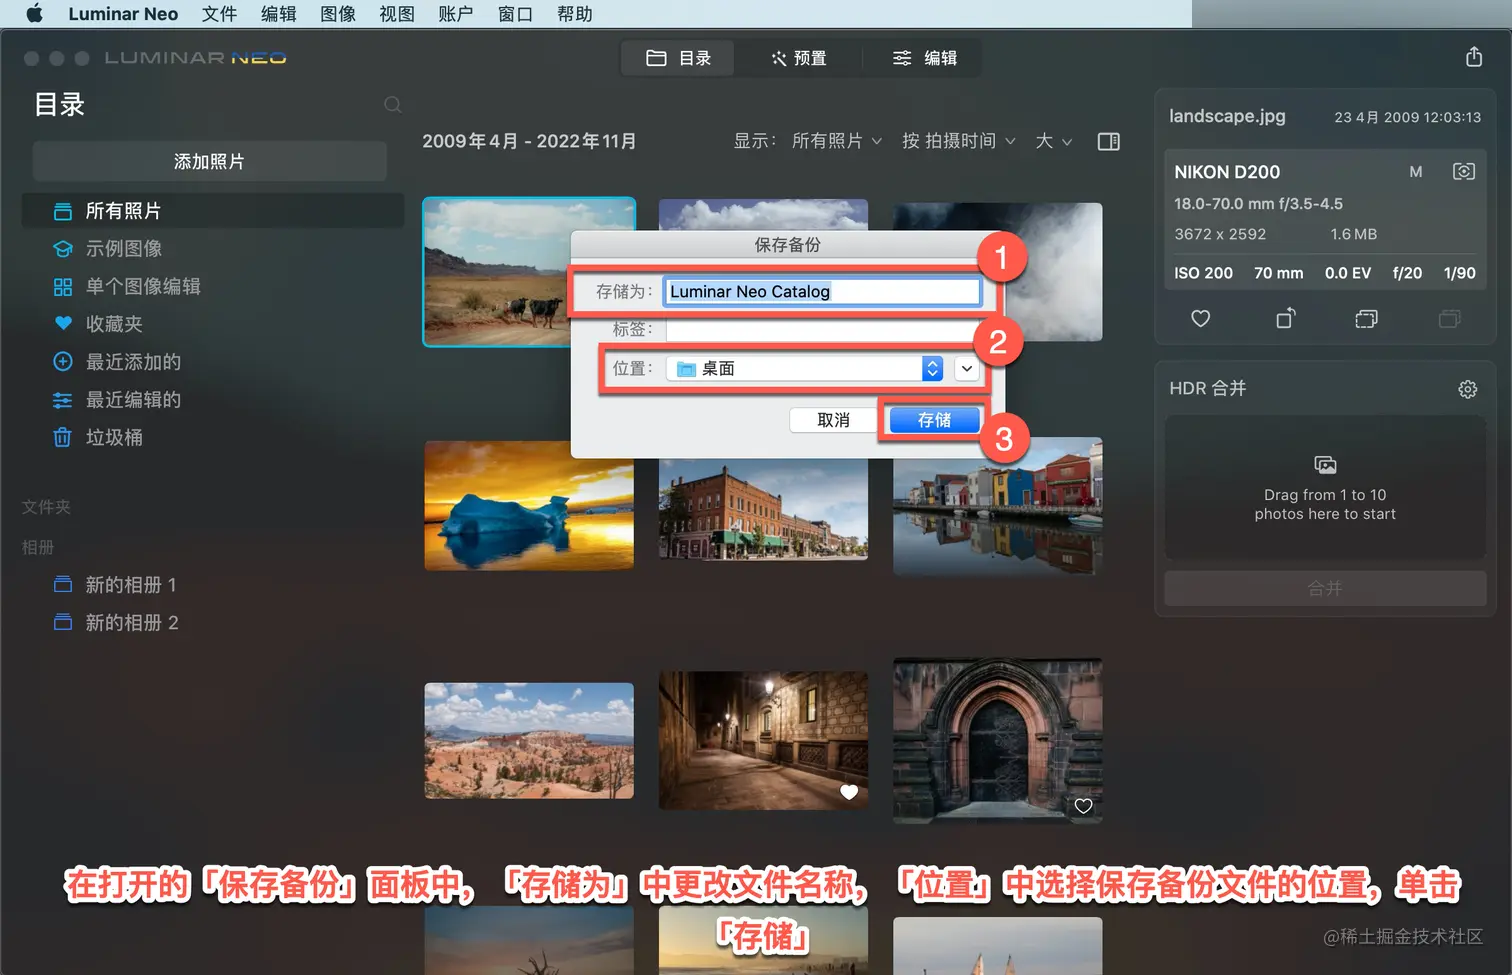Select the night cobblestone alley thumbnail
The height and width of the screenshot is (975, 1512).
pos(763,741)
